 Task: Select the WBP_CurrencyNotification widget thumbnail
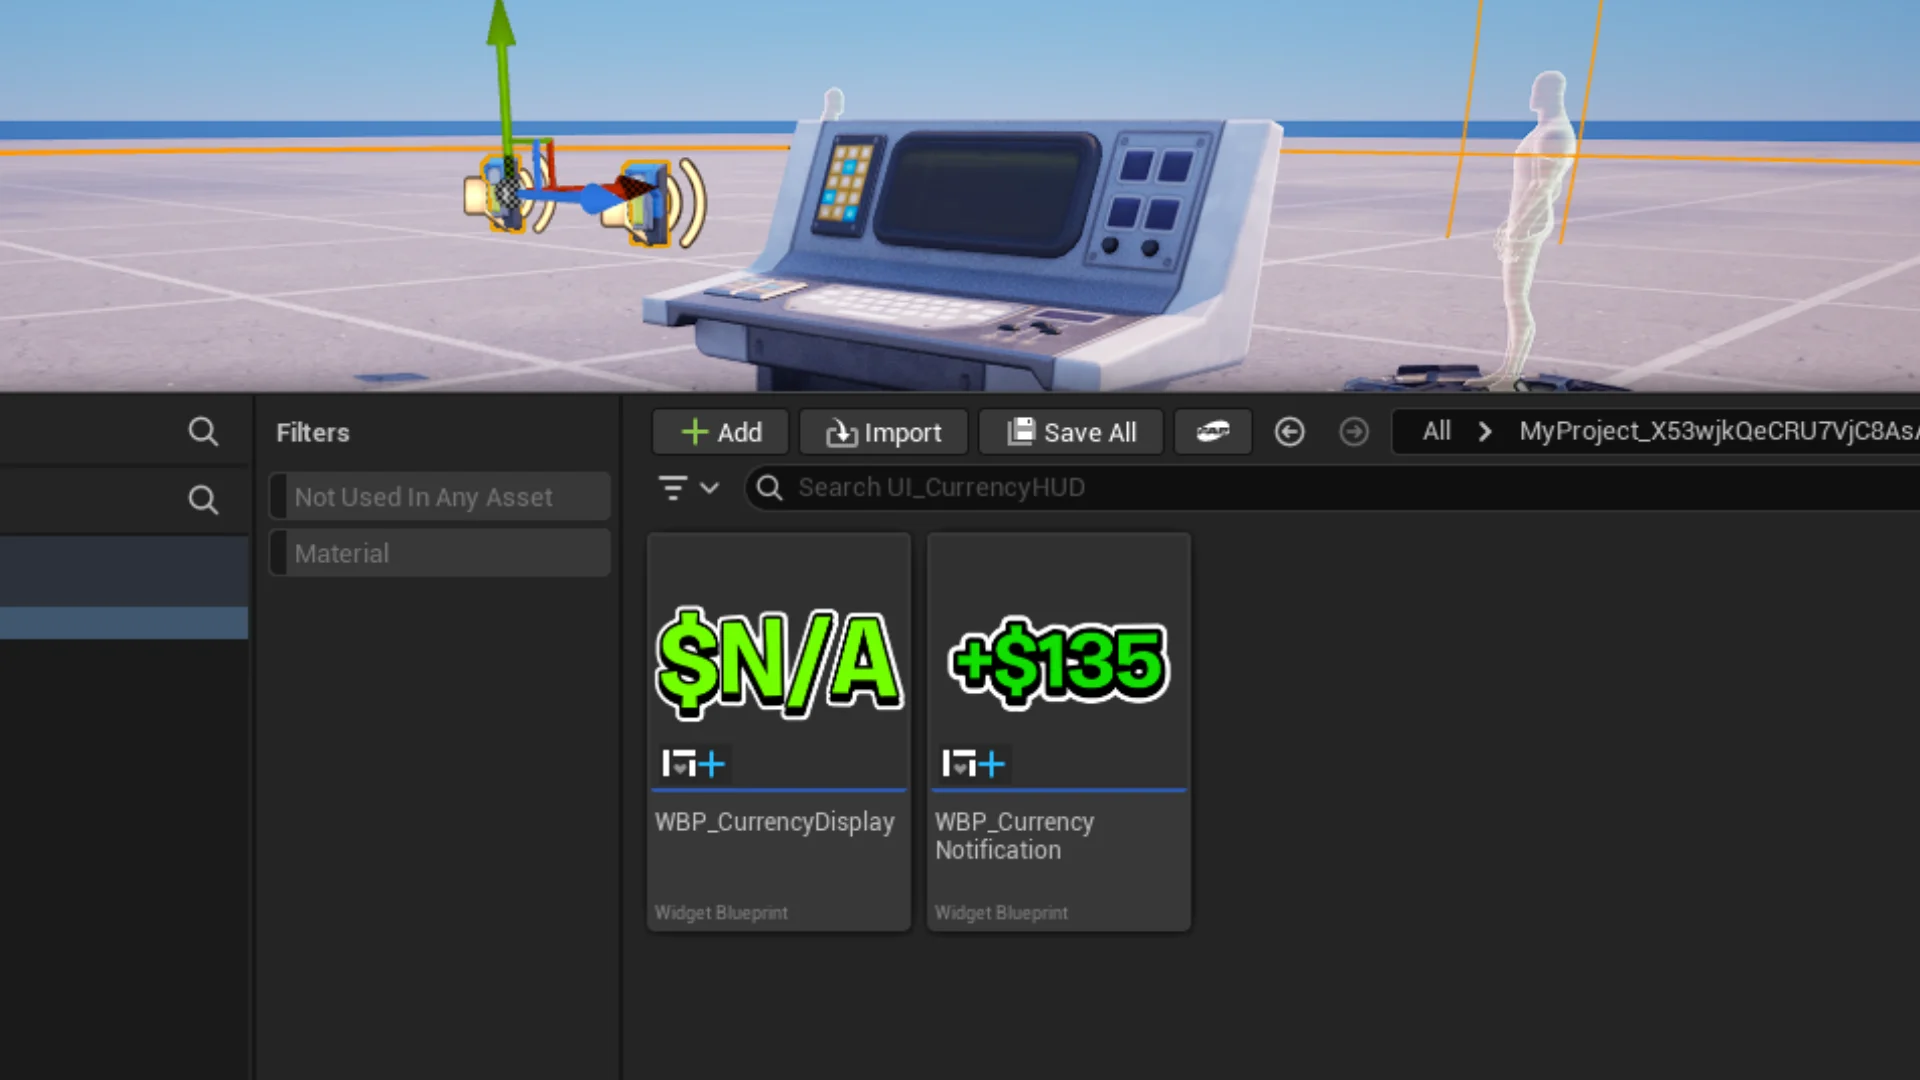1059,660
